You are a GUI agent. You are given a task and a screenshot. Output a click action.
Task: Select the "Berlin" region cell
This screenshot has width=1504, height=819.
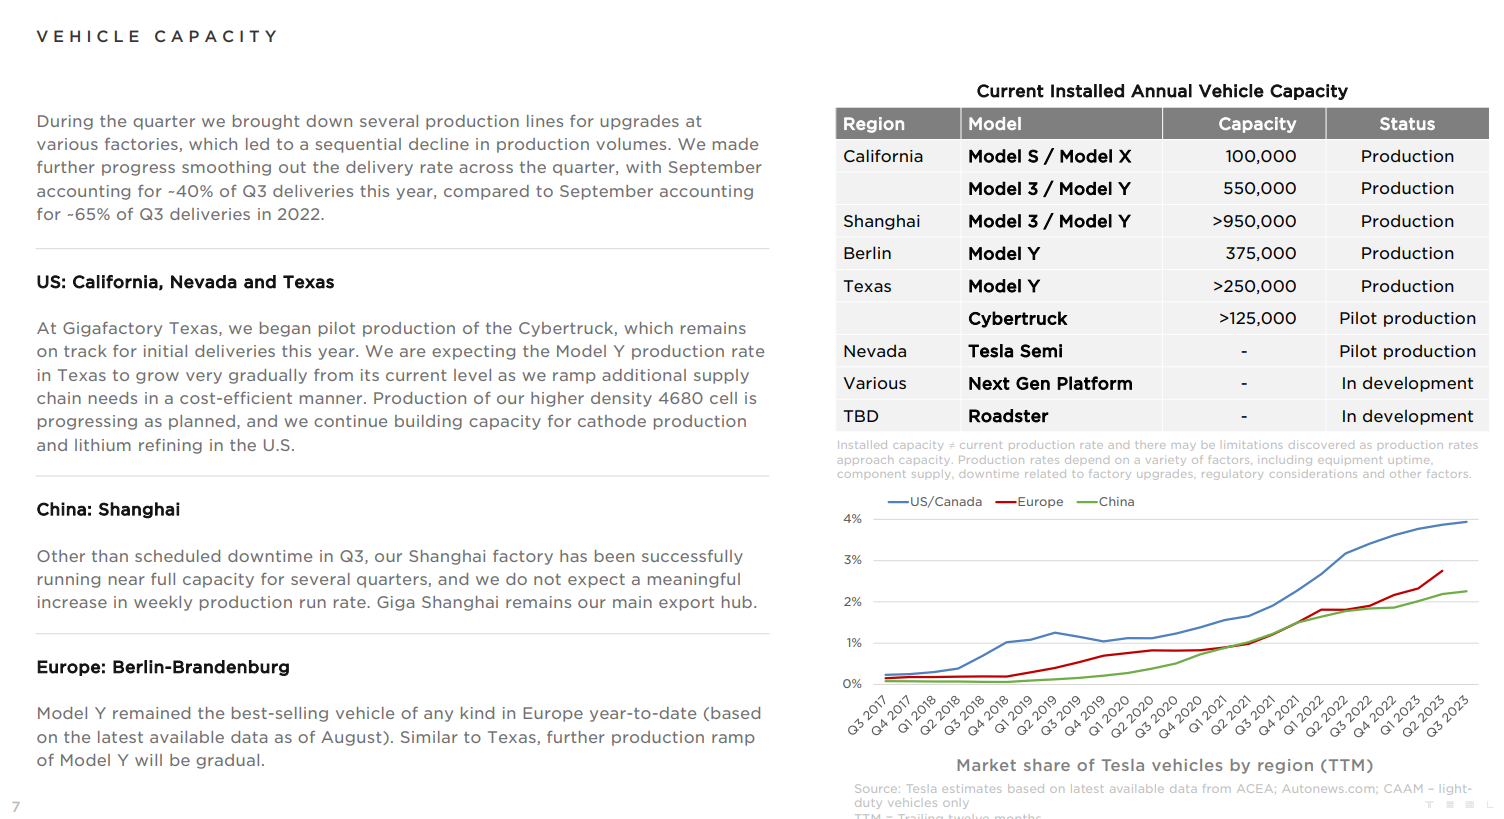(x=867, y=253)
